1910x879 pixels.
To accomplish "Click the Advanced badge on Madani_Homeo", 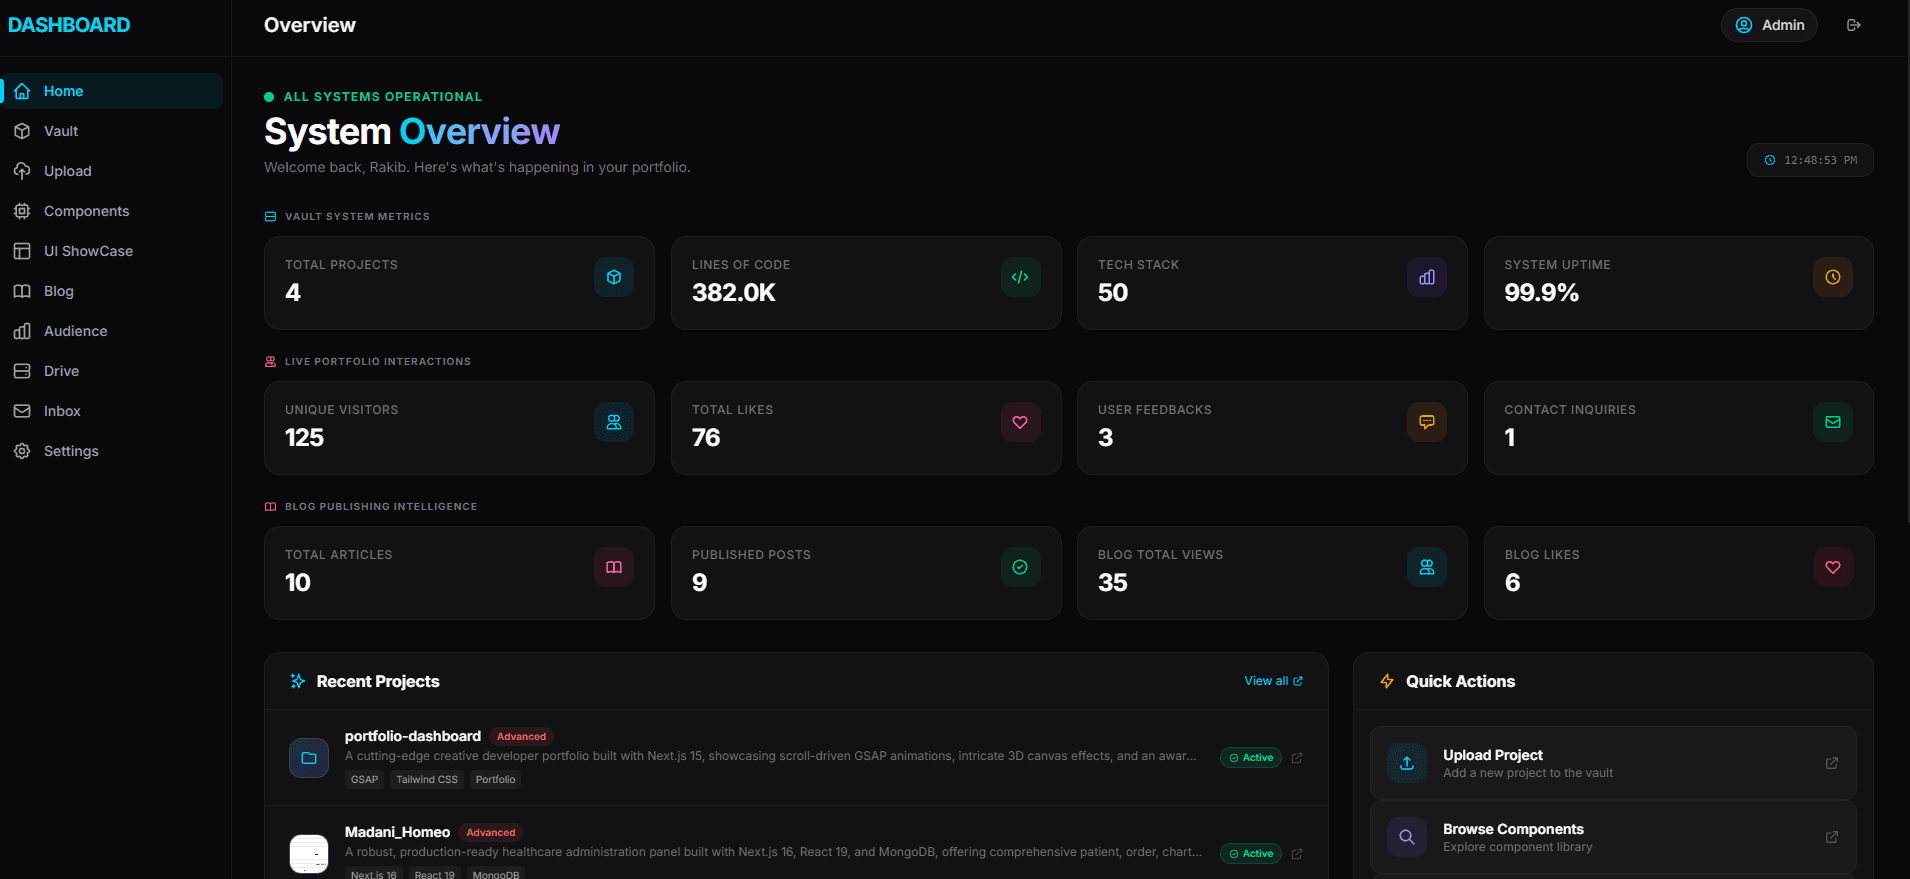I will coord(491,832).
